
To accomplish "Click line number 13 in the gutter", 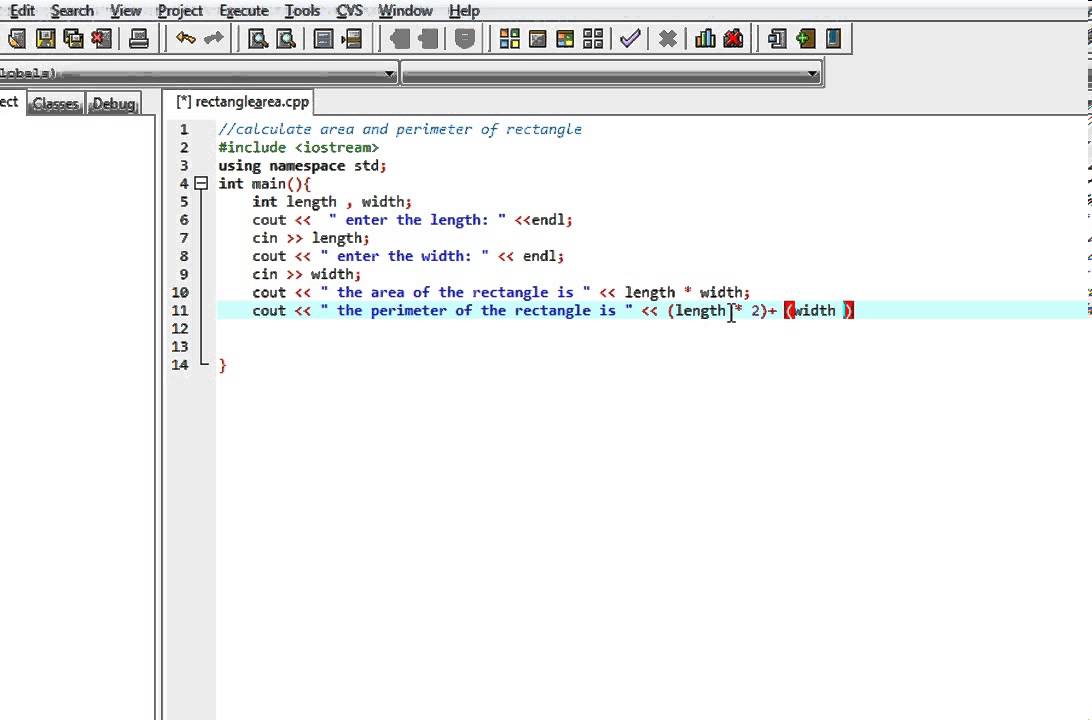I will (180, 346).
